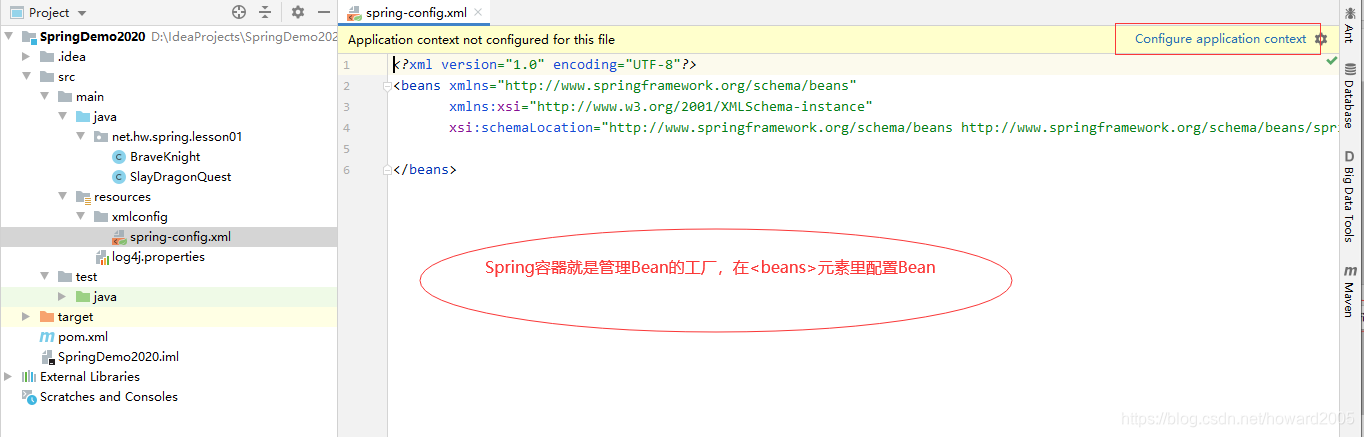Click the resources folder icon

[x=83, y=197]
